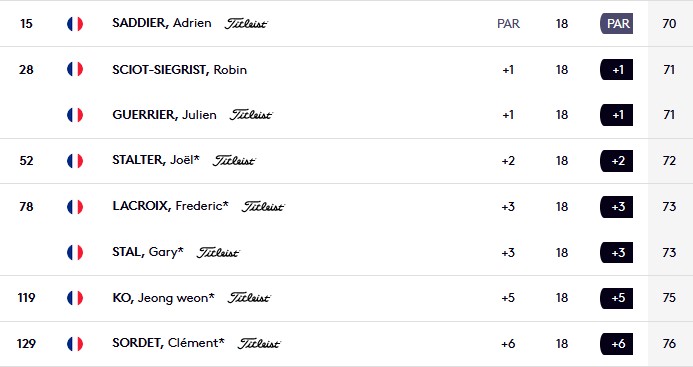Select the STALTER, Joël player name
This screenshot has width=693, height=367.
[156, 160]
